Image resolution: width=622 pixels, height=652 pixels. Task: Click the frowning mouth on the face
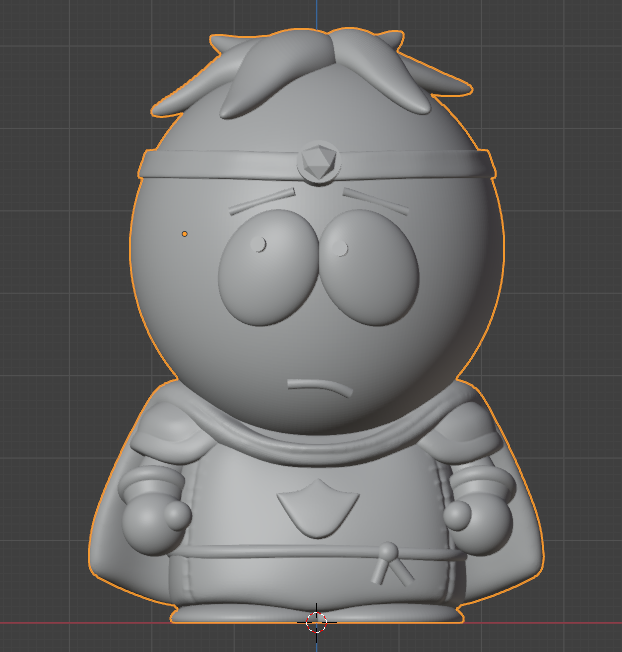point(320,387)
